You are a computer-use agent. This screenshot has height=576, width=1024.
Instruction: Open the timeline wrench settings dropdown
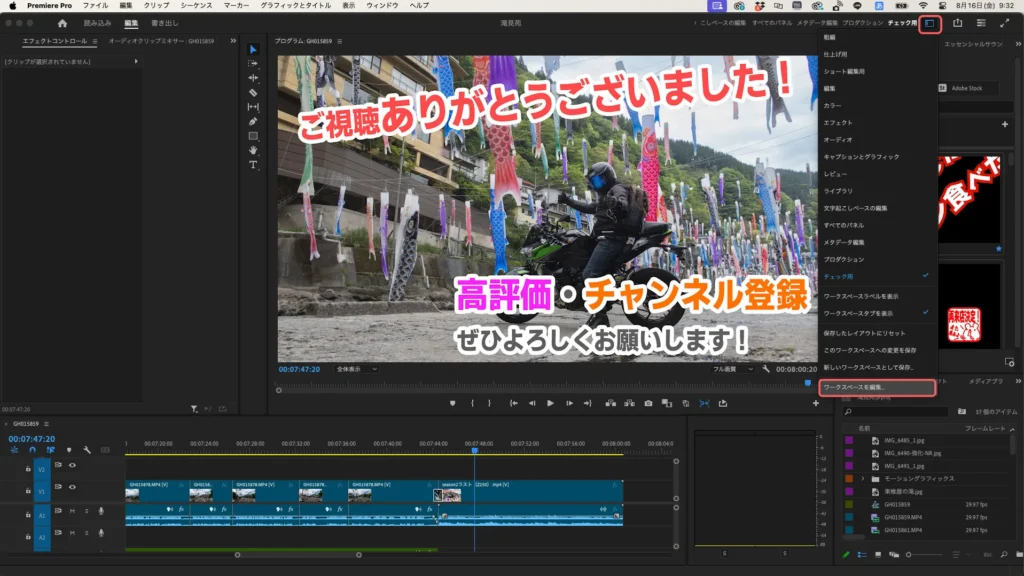pyautogui.click(x=86, y=450)
